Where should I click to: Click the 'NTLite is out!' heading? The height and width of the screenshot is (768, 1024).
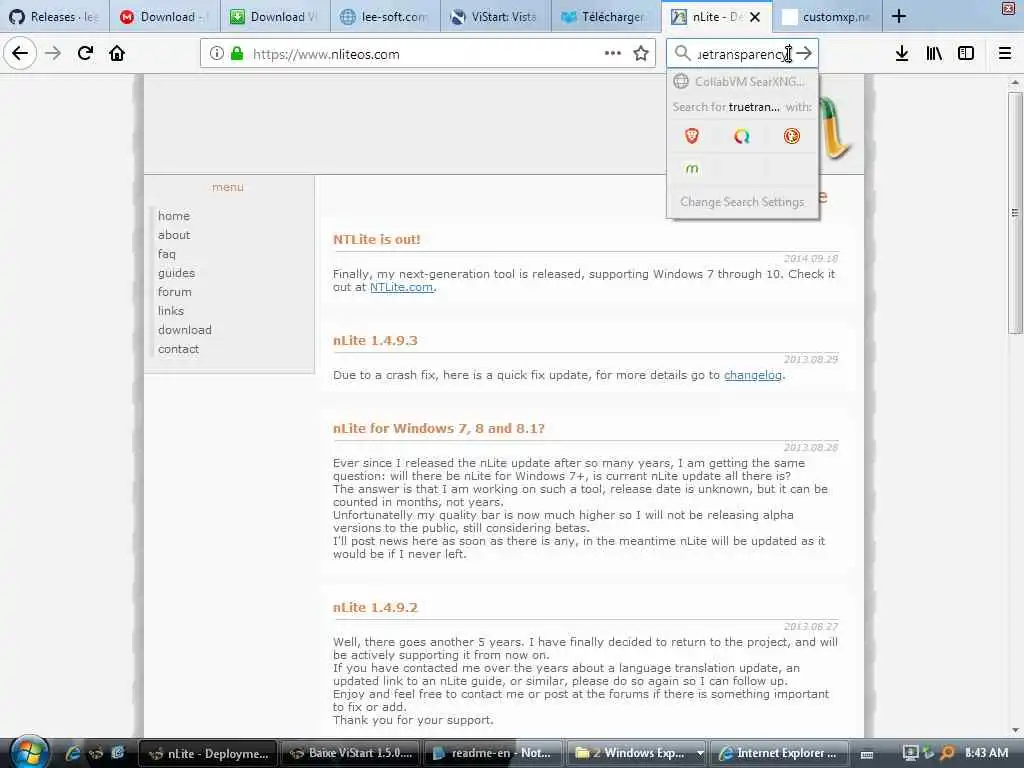click(376, 240)
